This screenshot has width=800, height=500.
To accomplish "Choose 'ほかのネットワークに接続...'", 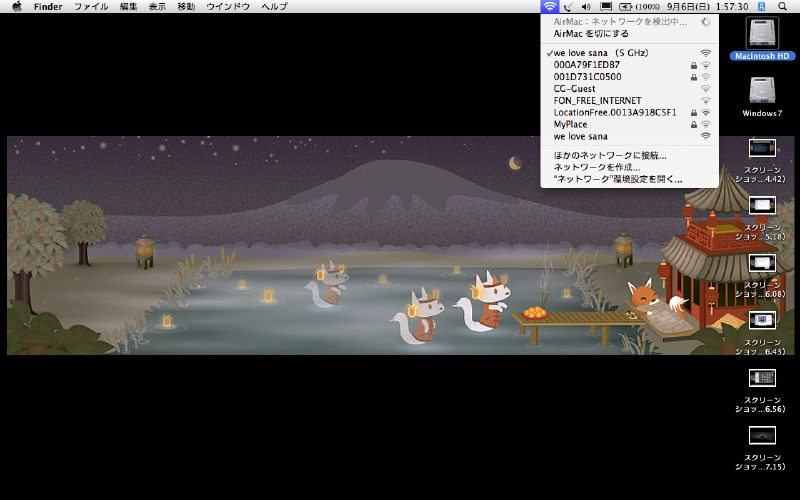I will (x=630, y=155).
